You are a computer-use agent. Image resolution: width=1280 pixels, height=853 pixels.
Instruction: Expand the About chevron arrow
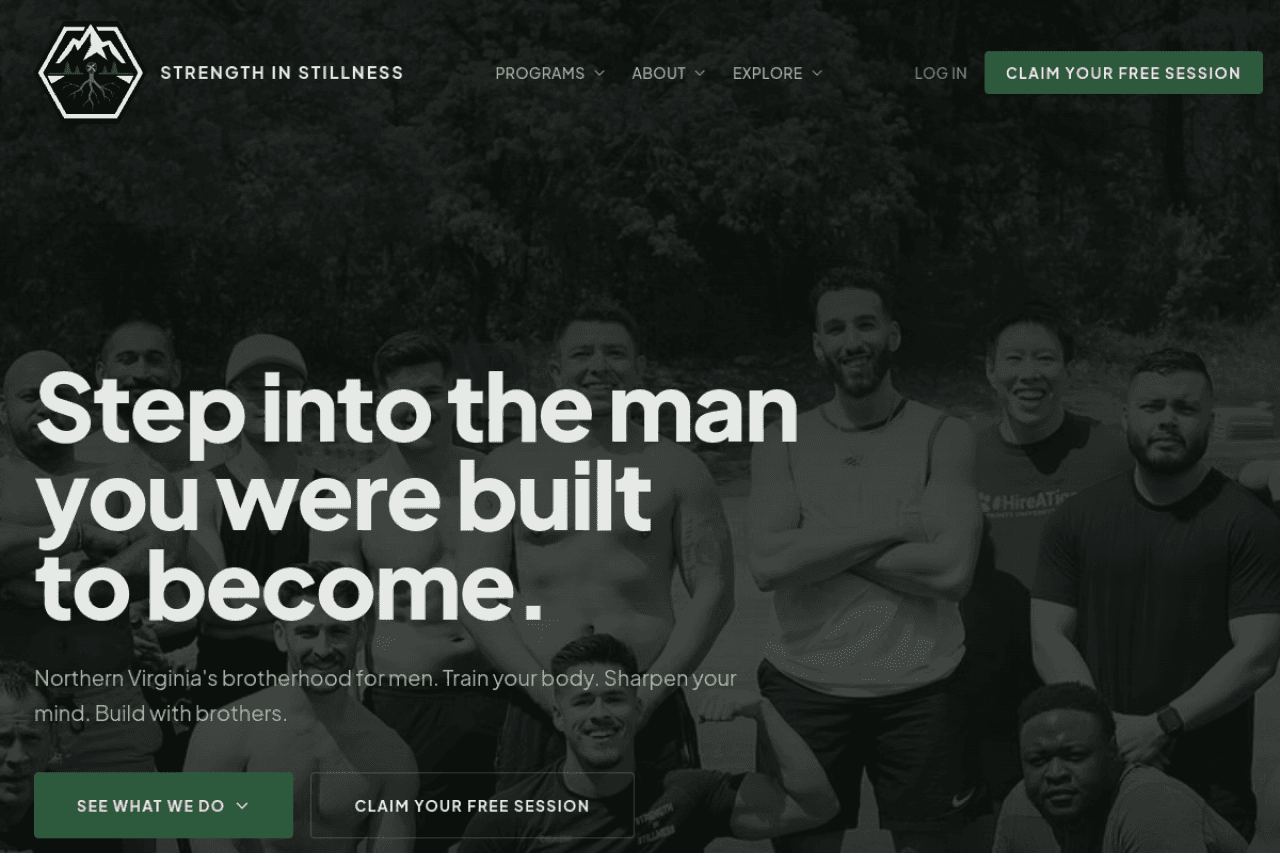point(700,73)
